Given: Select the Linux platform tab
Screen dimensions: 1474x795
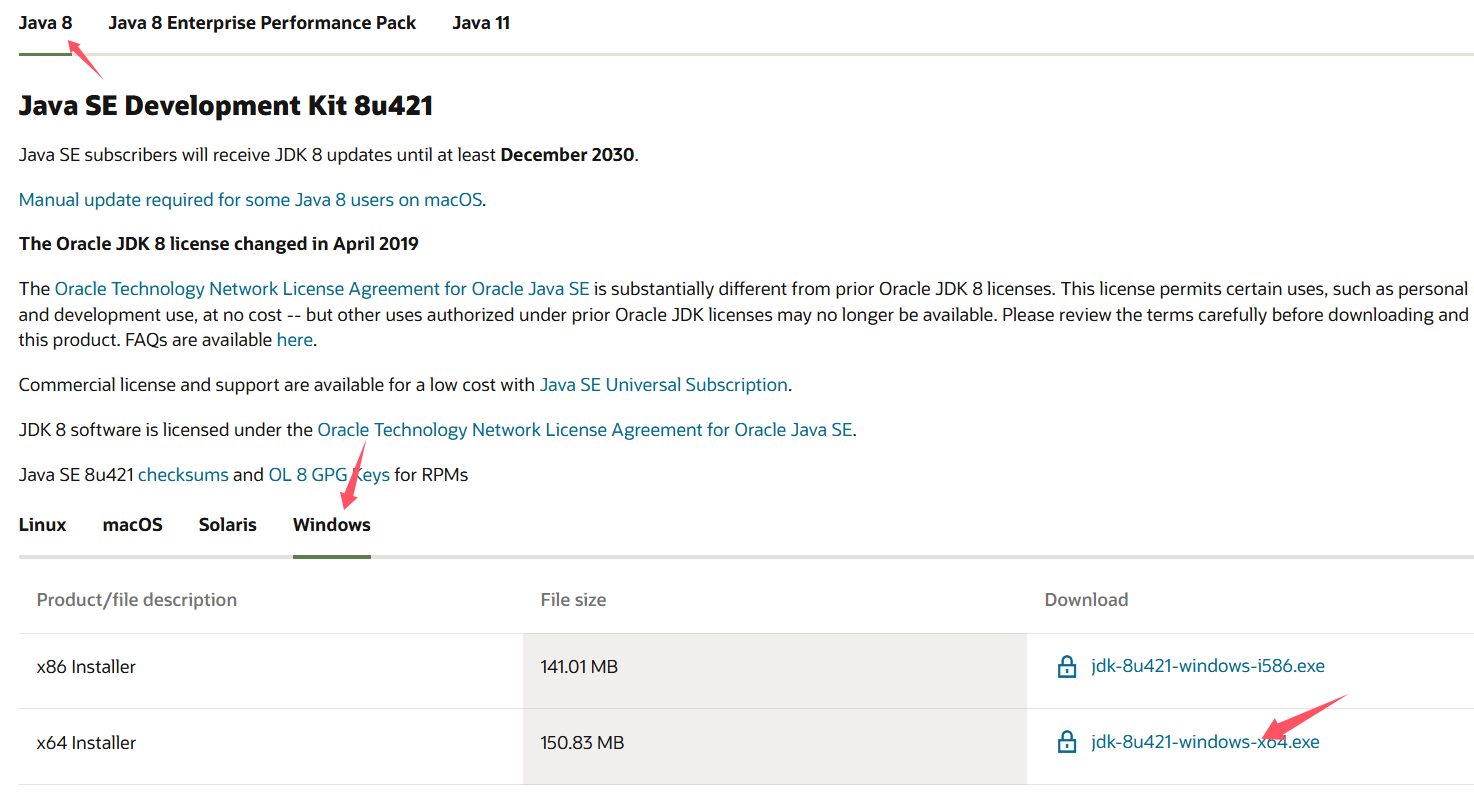Looking at the screenshot, I should click(x=43, y=525).
